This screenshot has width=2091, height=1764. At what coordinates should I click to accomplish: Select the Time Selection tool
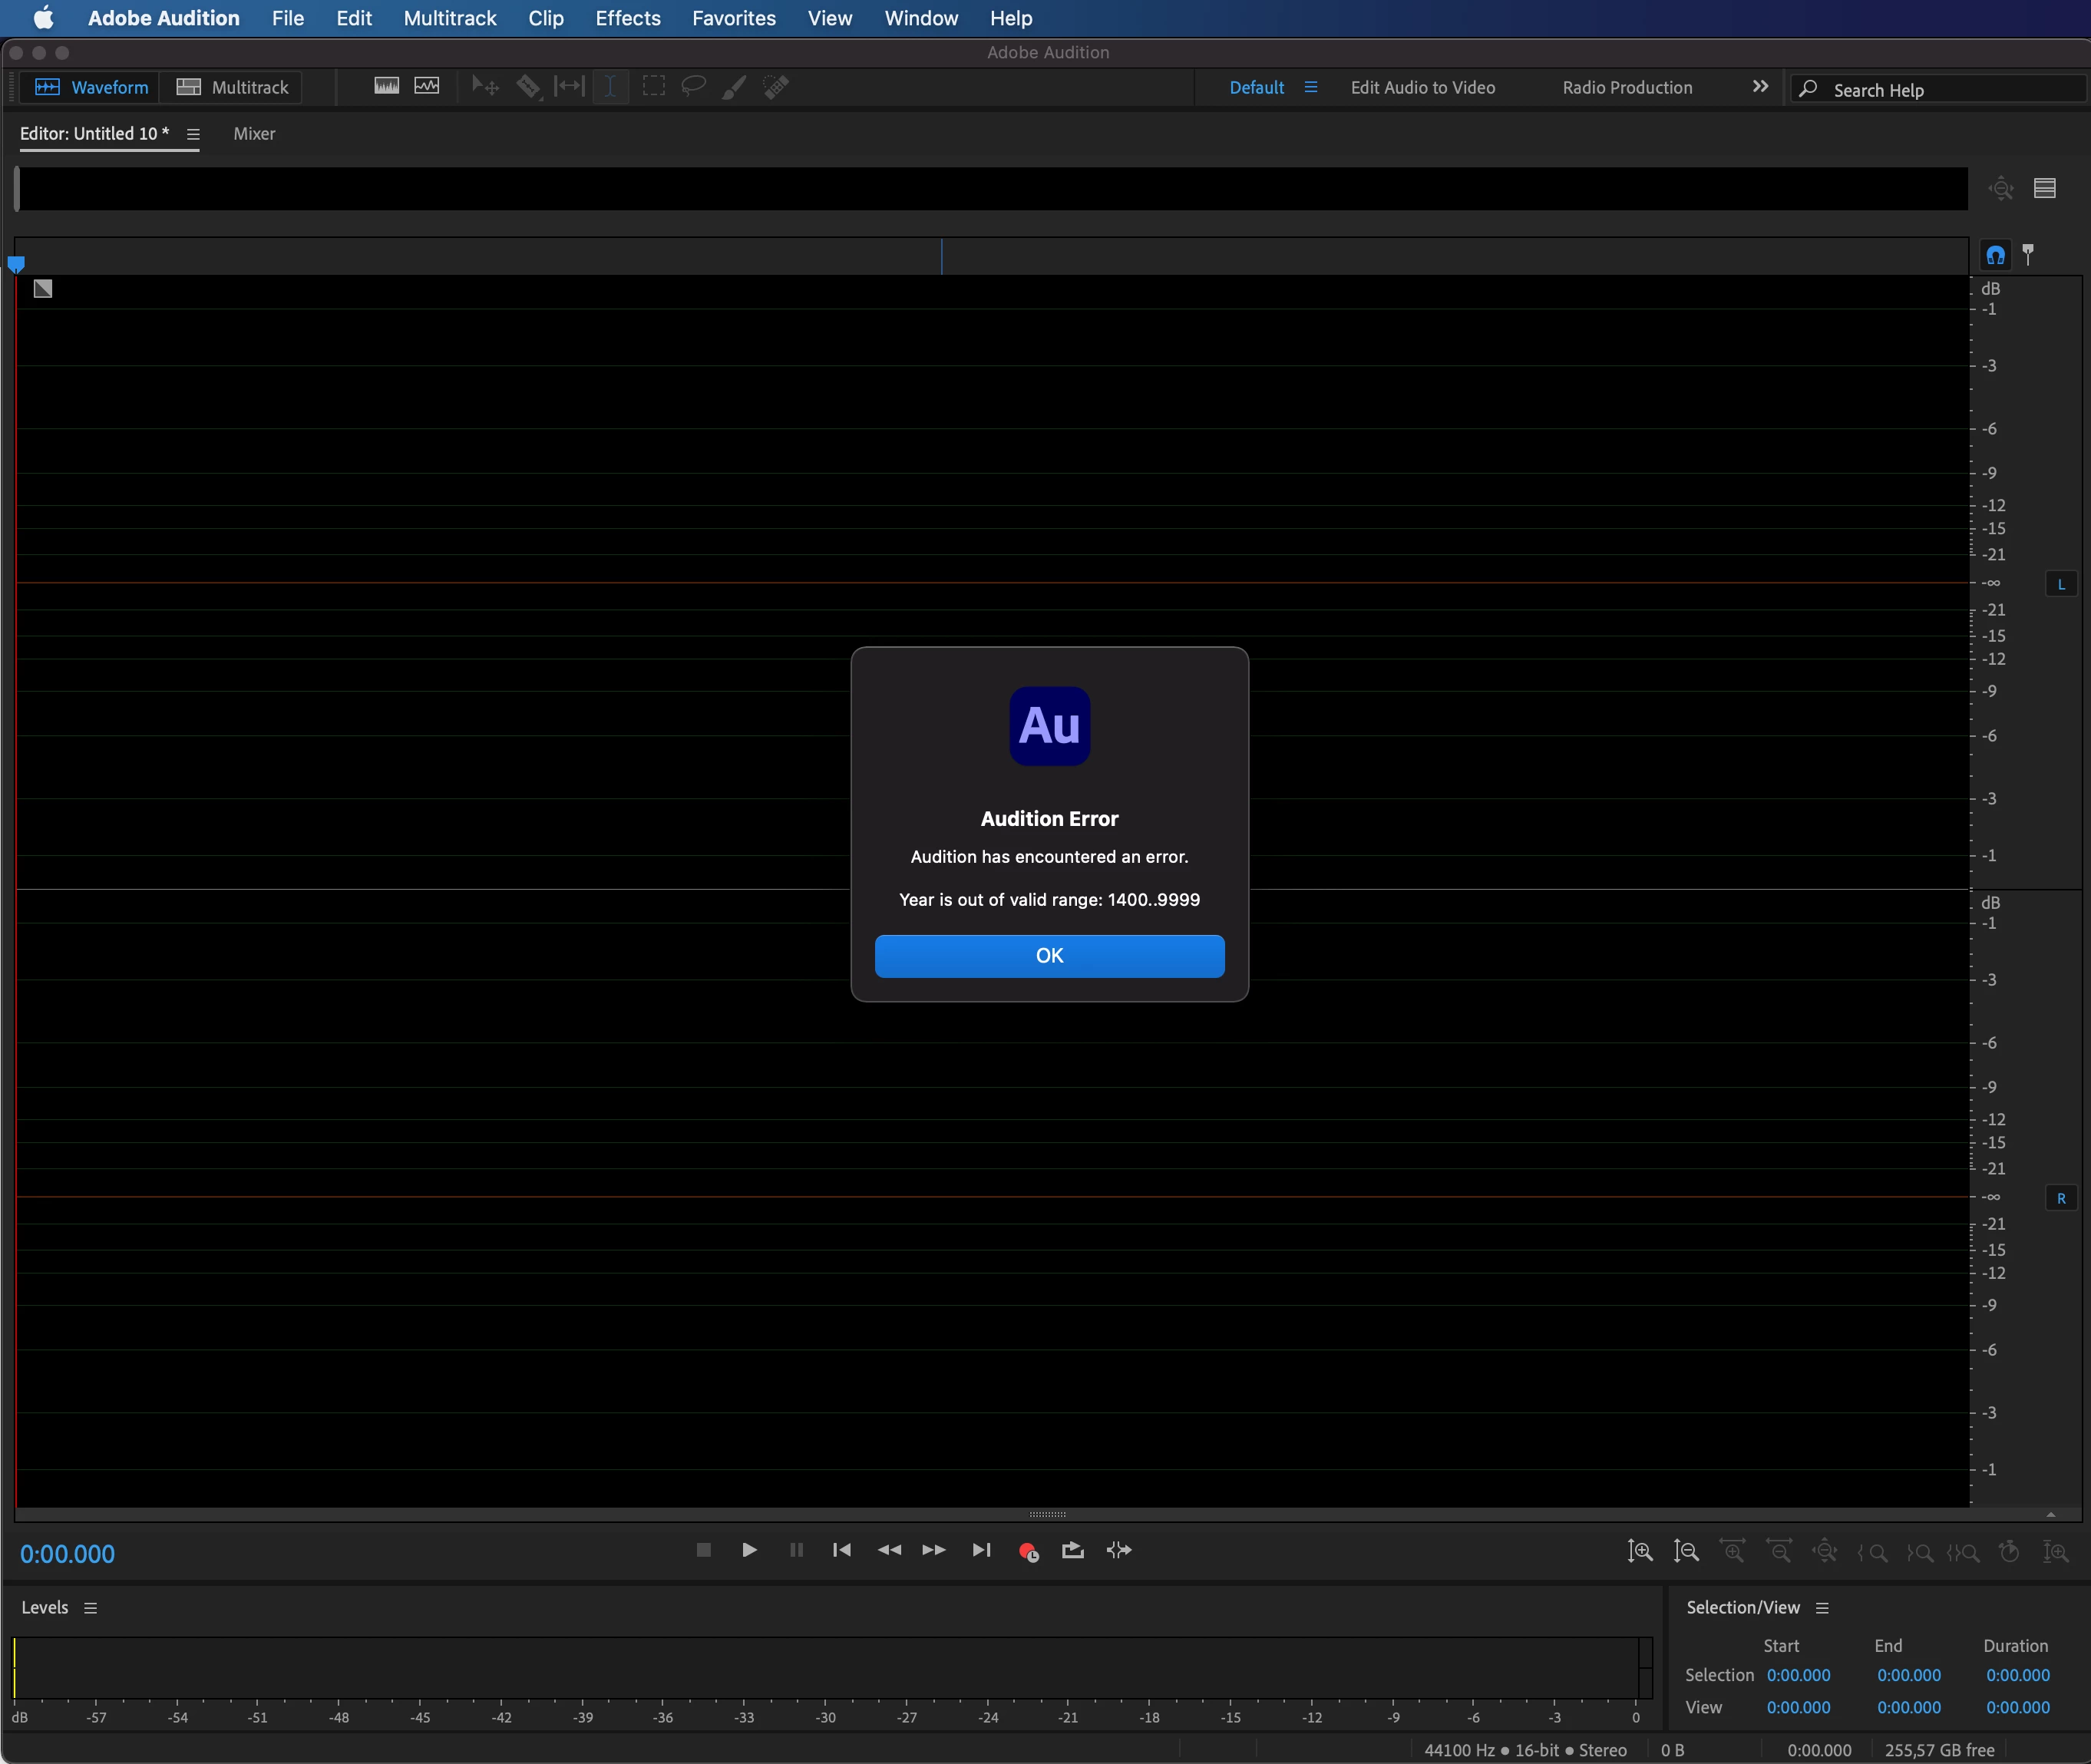(610, 86)
